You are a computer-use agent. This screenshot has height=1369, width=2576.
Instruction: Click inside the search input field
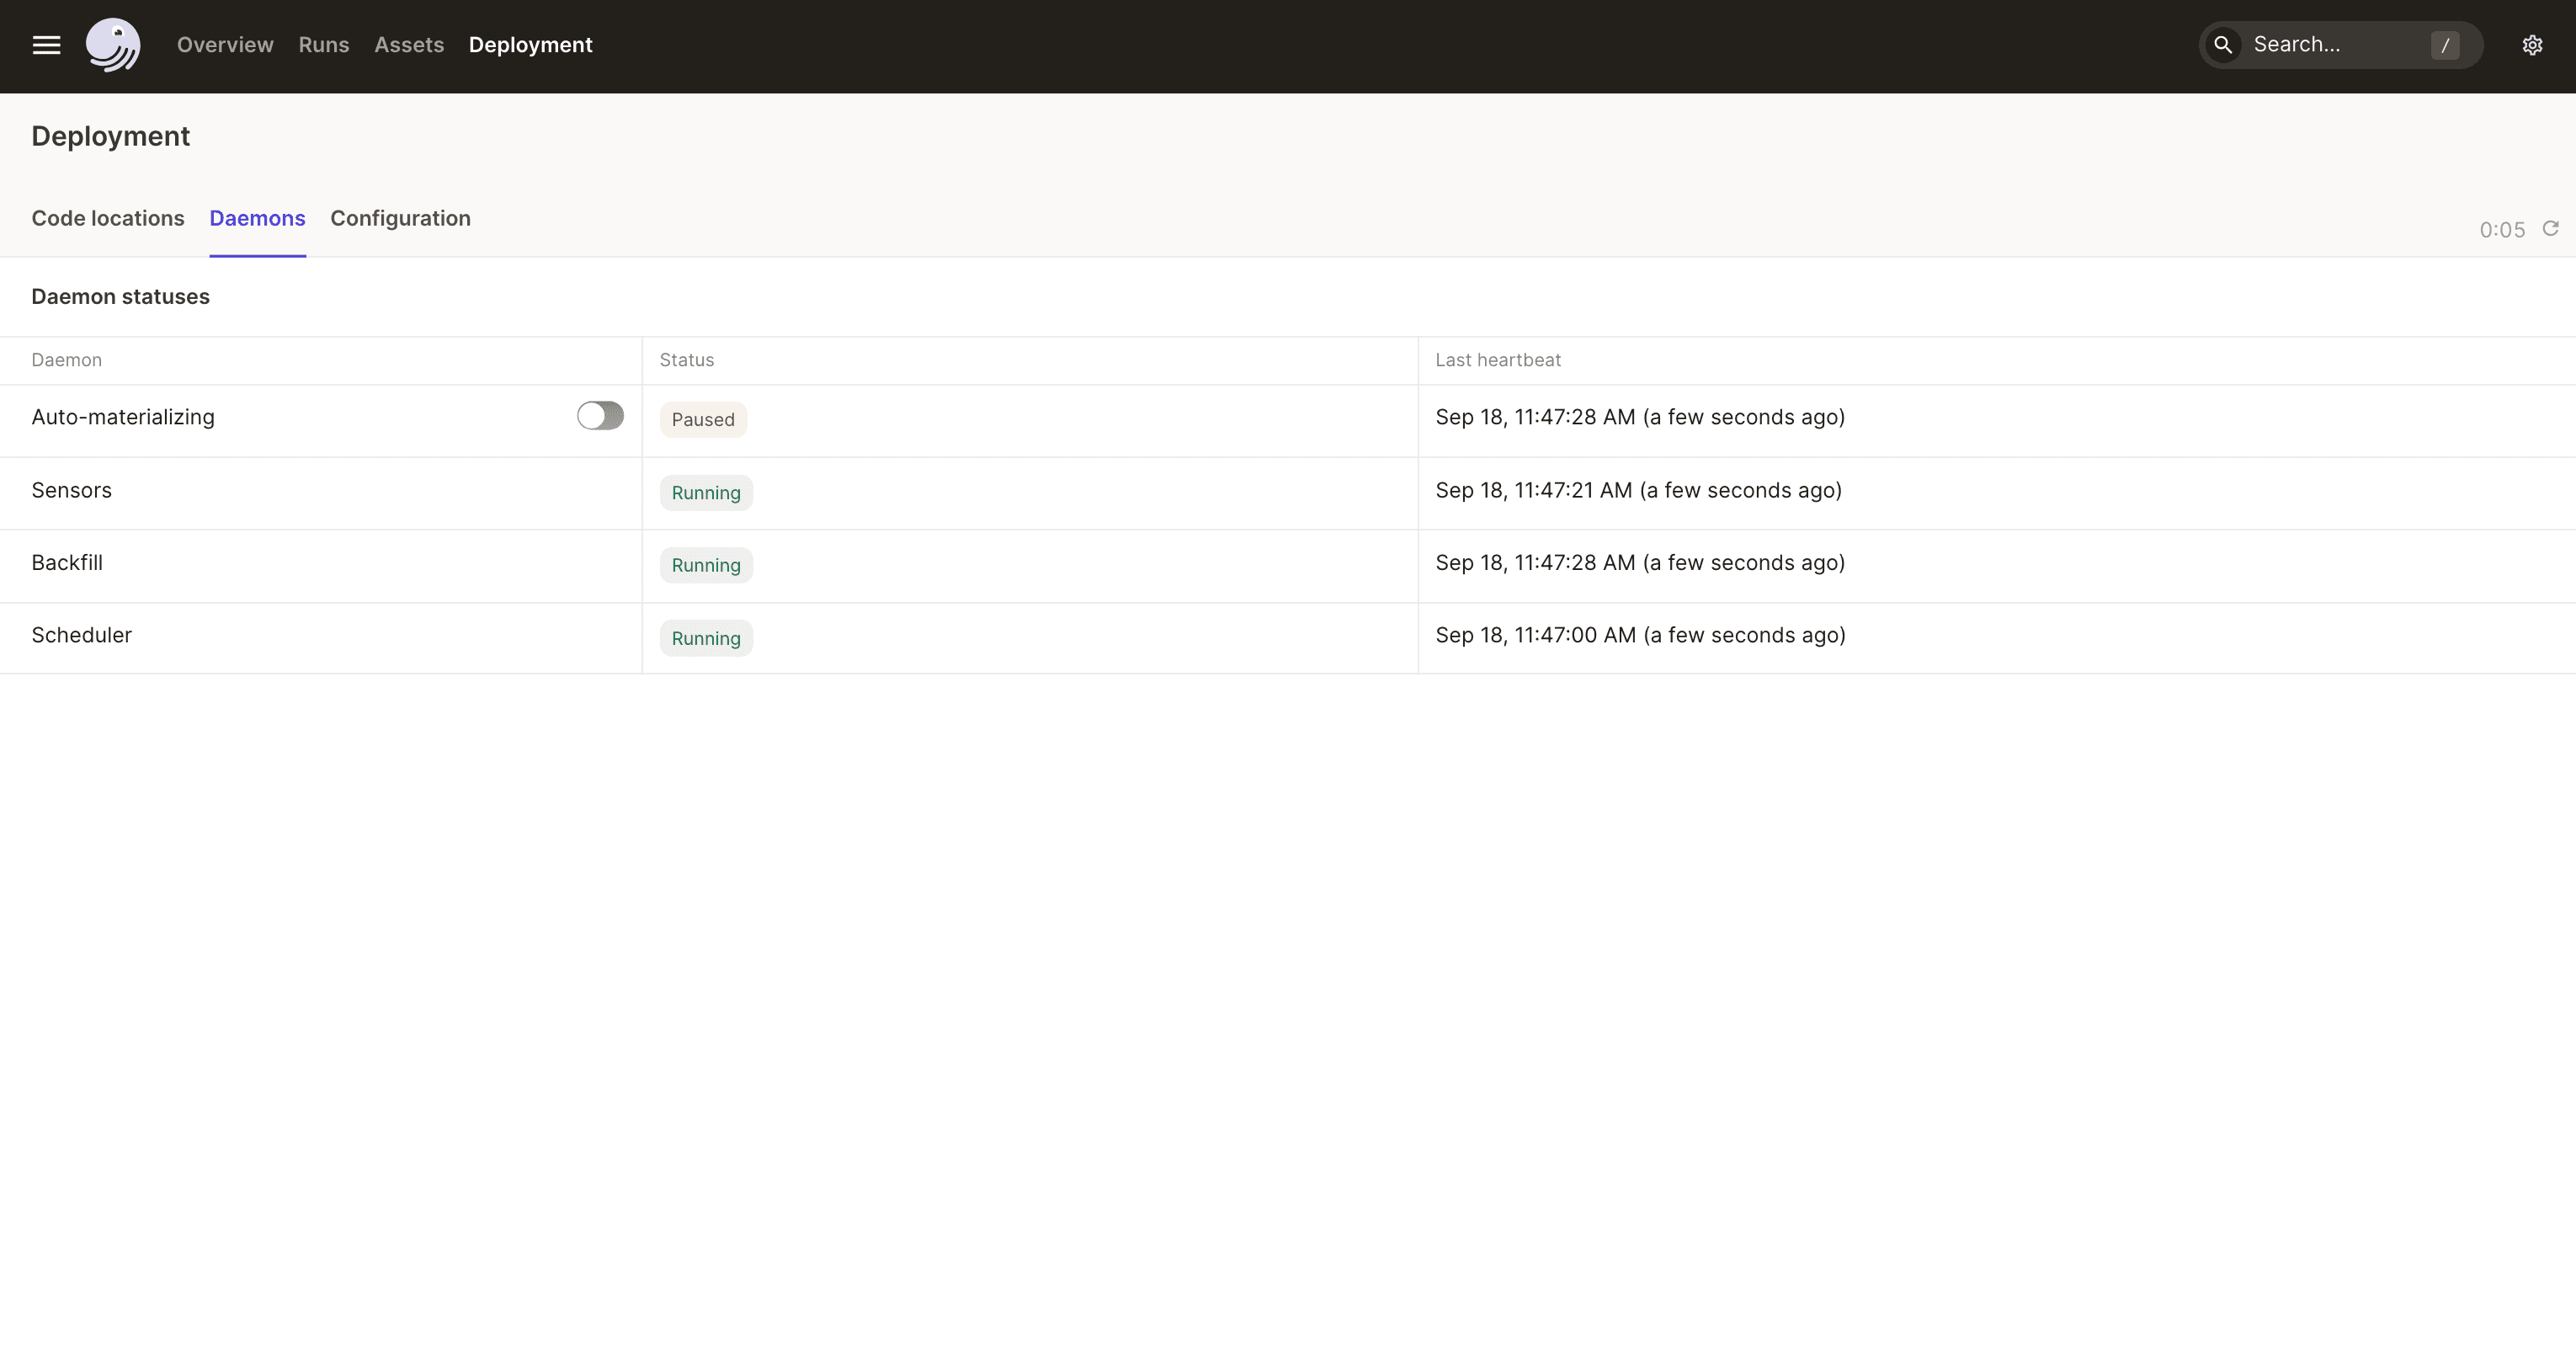point(2330,44)
